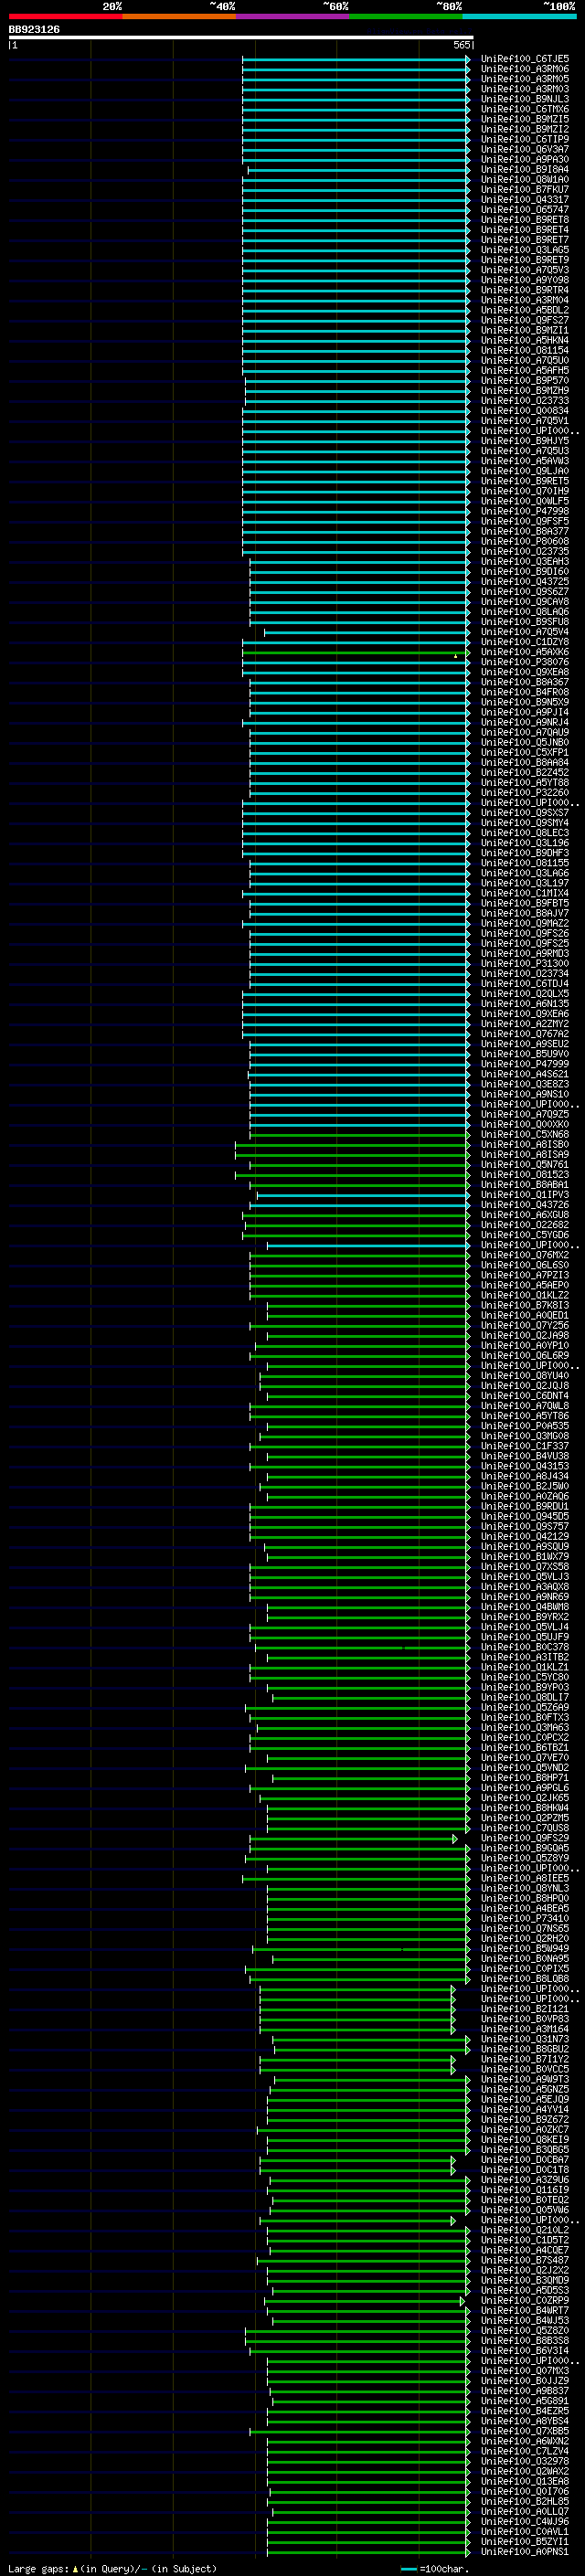
Task: Select hit label UniRef100_Q8W1A0
Action: 525,180
